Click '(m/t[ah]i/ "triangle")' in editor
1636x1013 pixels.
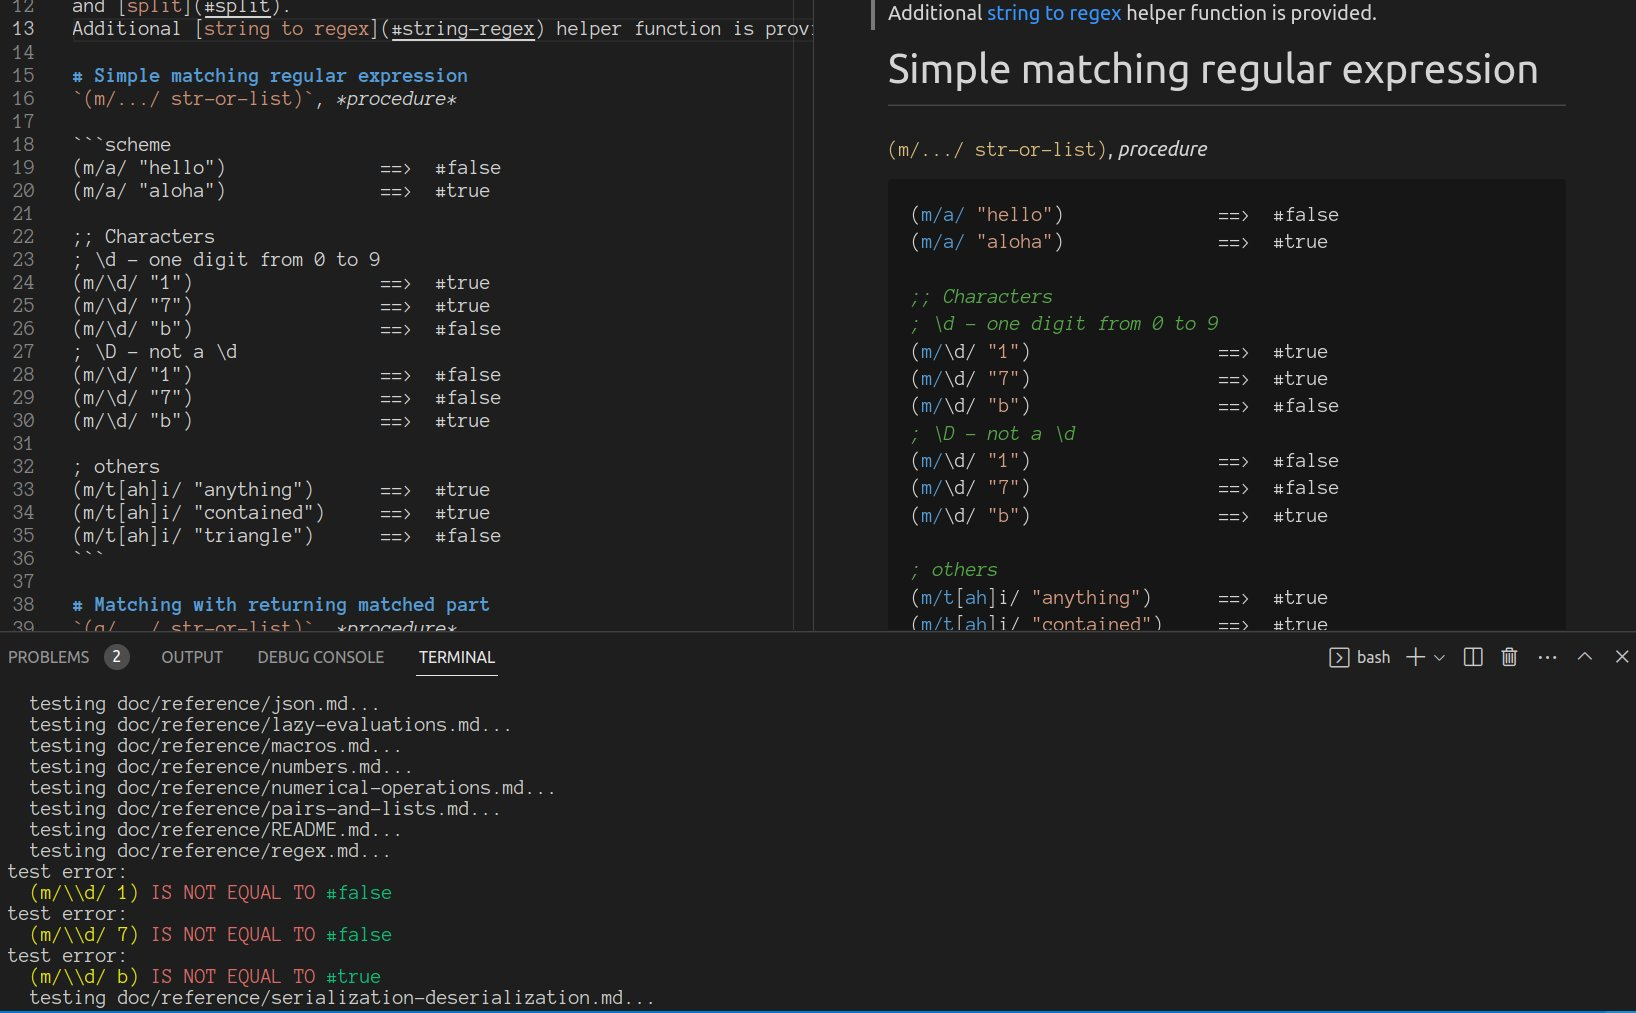(193, 536)
